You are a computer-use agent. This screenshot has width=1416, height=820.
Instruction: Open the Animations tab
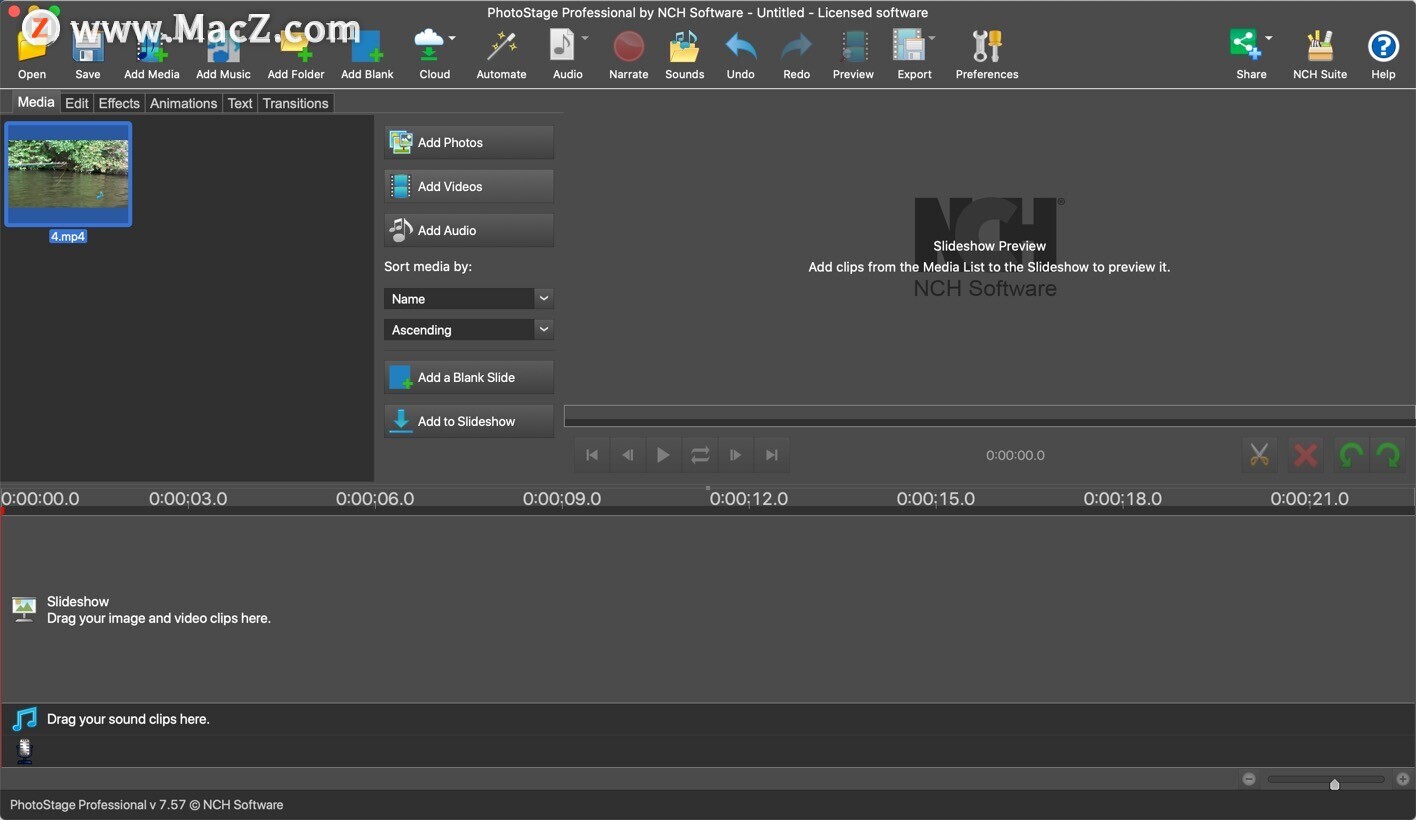[184, 103]
